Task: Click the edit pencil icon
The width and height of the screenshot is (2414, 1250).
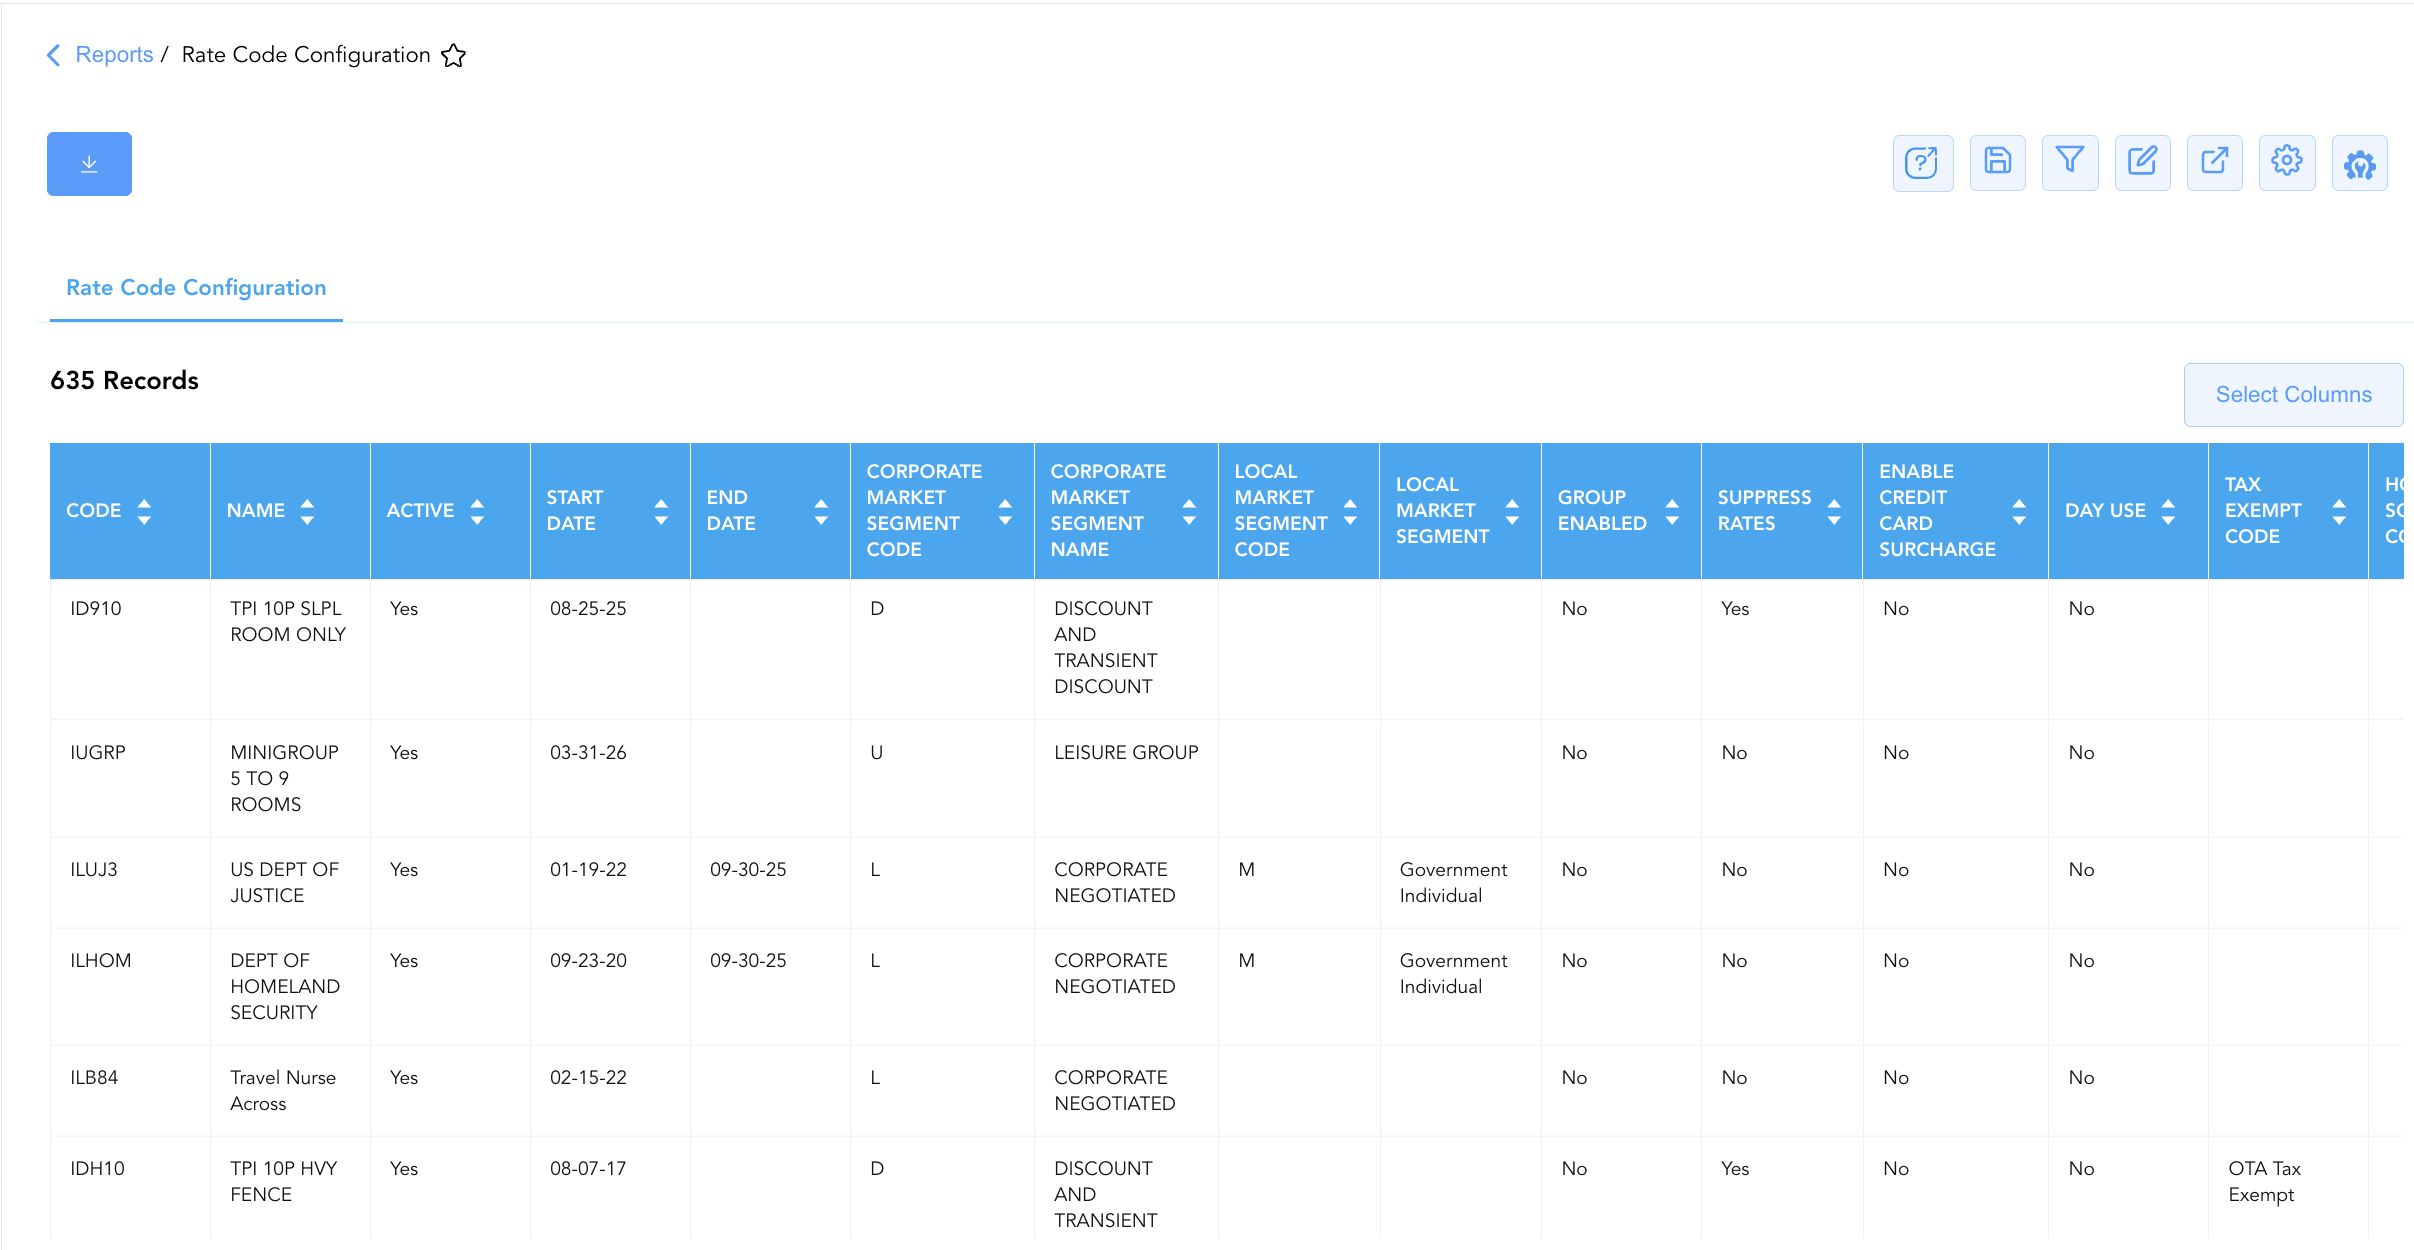Action: click(2142, 163)
